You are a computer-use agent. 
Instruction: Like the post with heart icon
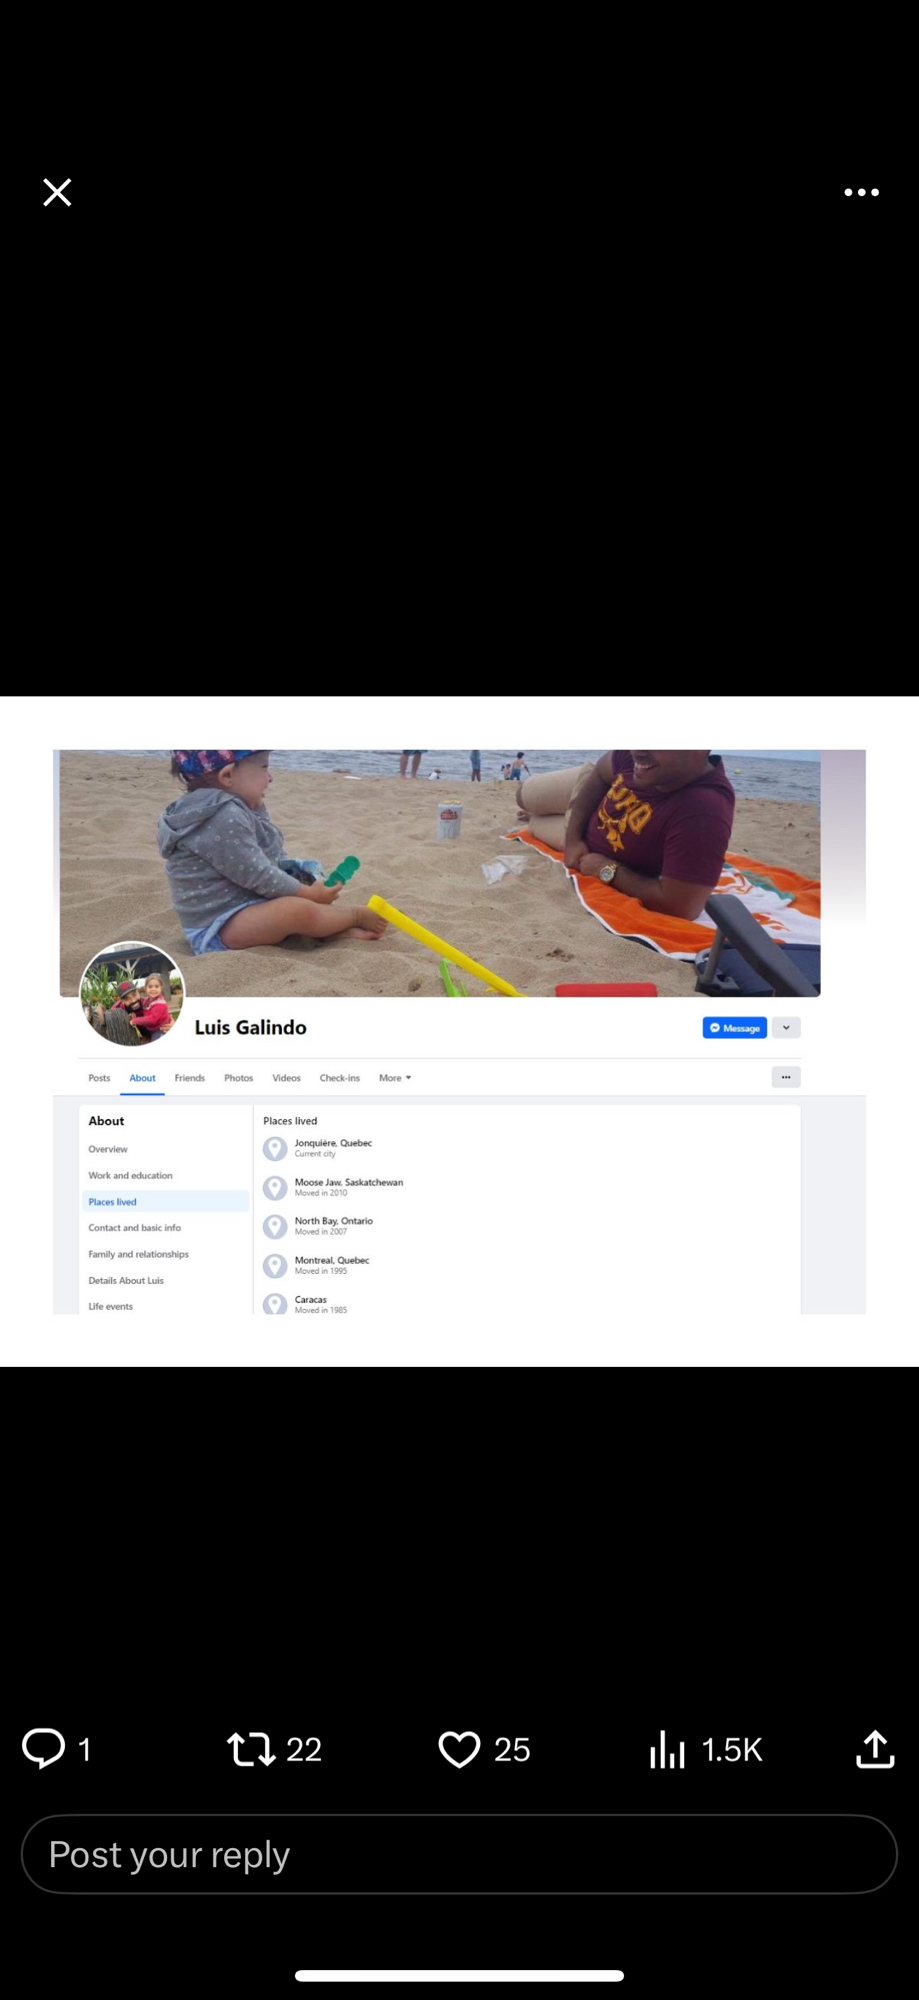[x=459, y=1749]
